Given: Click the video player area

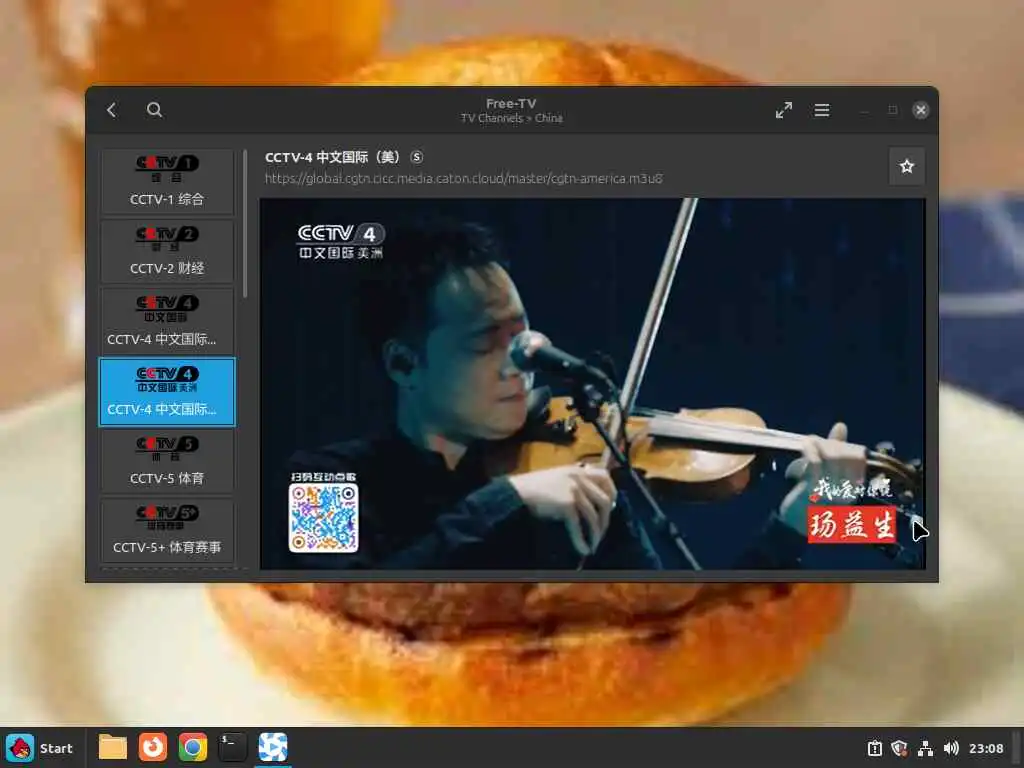Looking at the screenshot, I should (592, 383).
